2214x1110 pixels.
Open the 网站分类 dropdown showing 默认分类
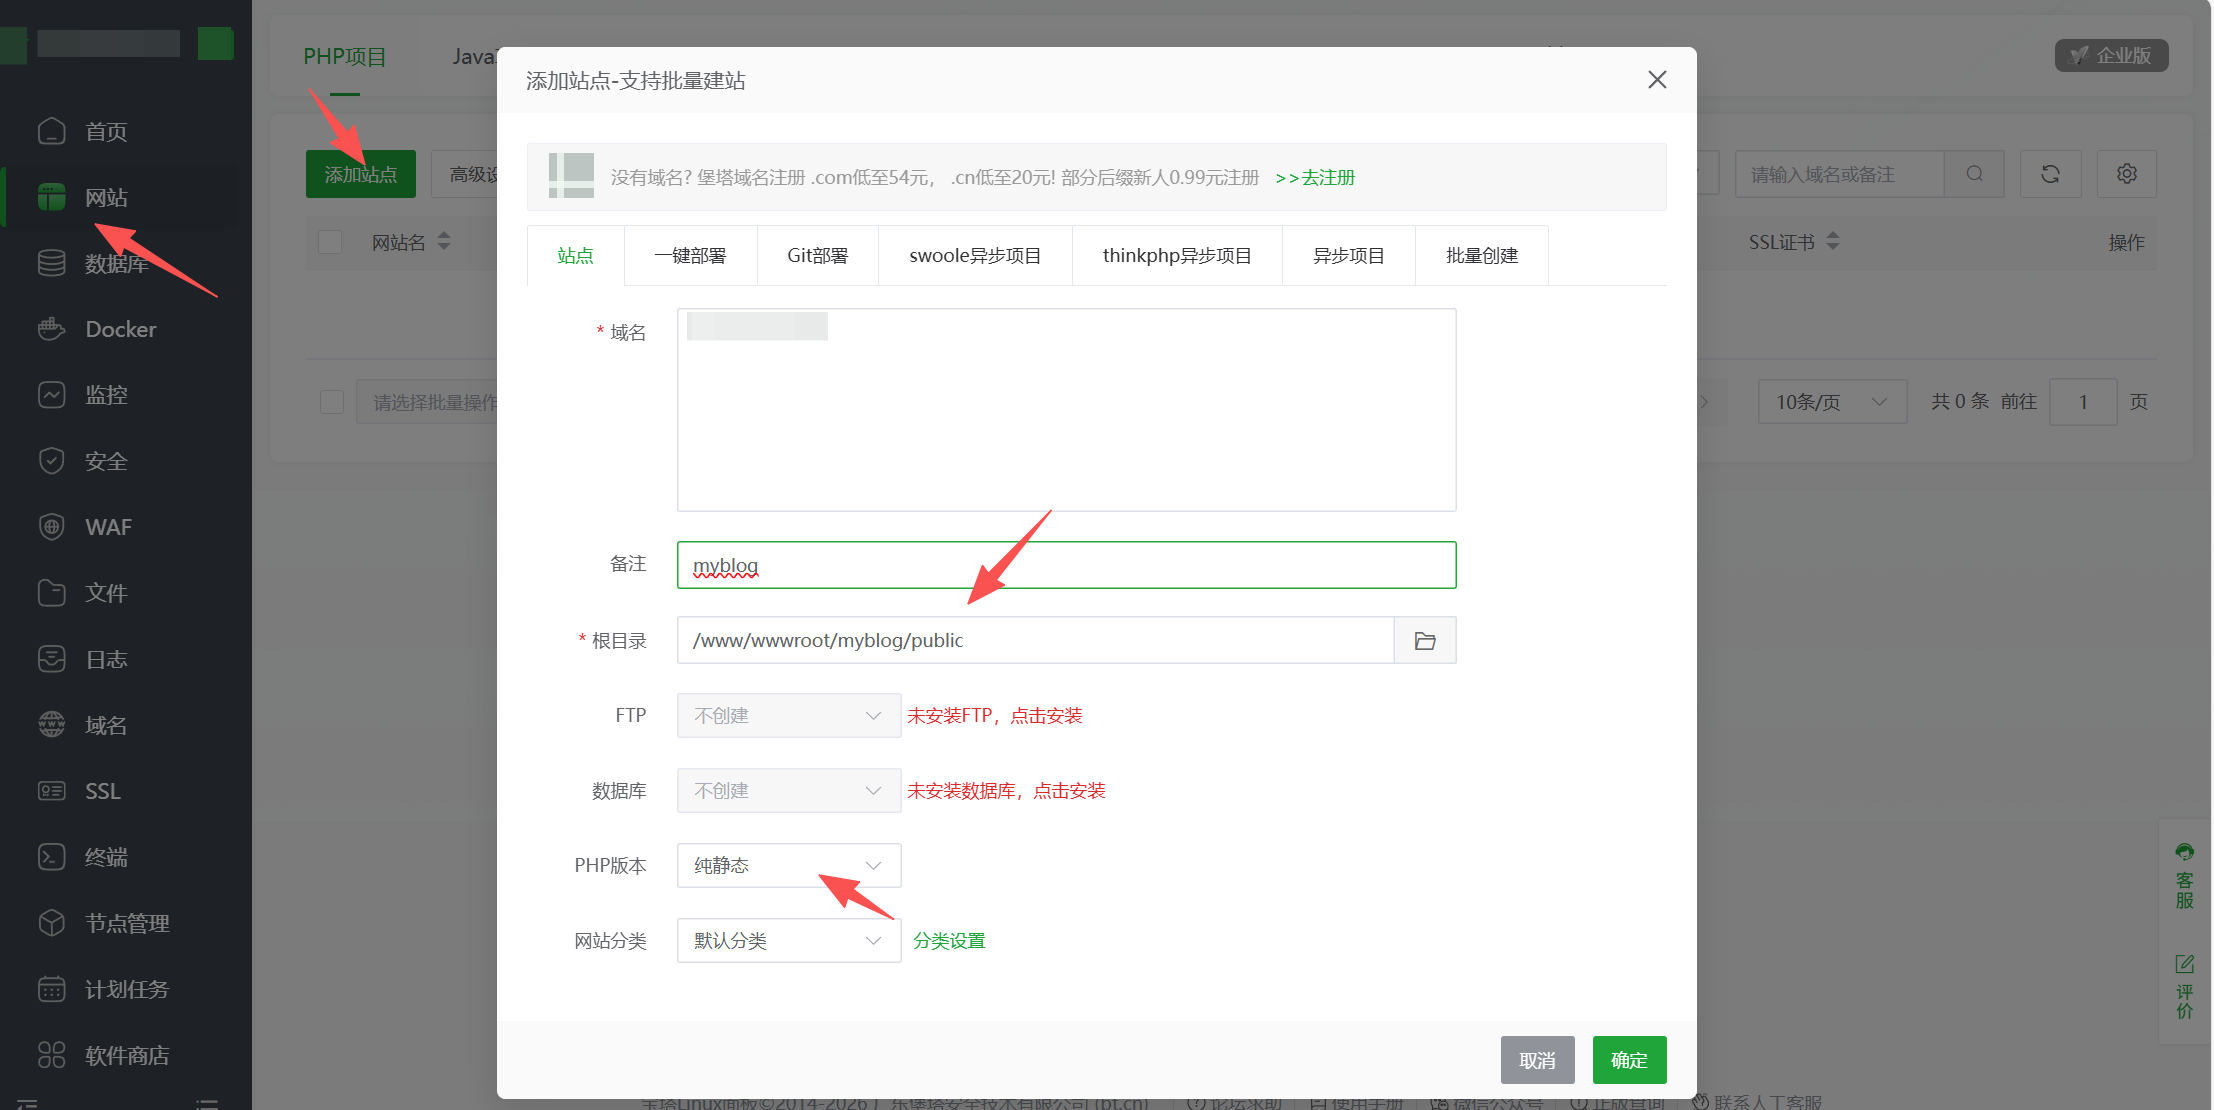[788, 941]
